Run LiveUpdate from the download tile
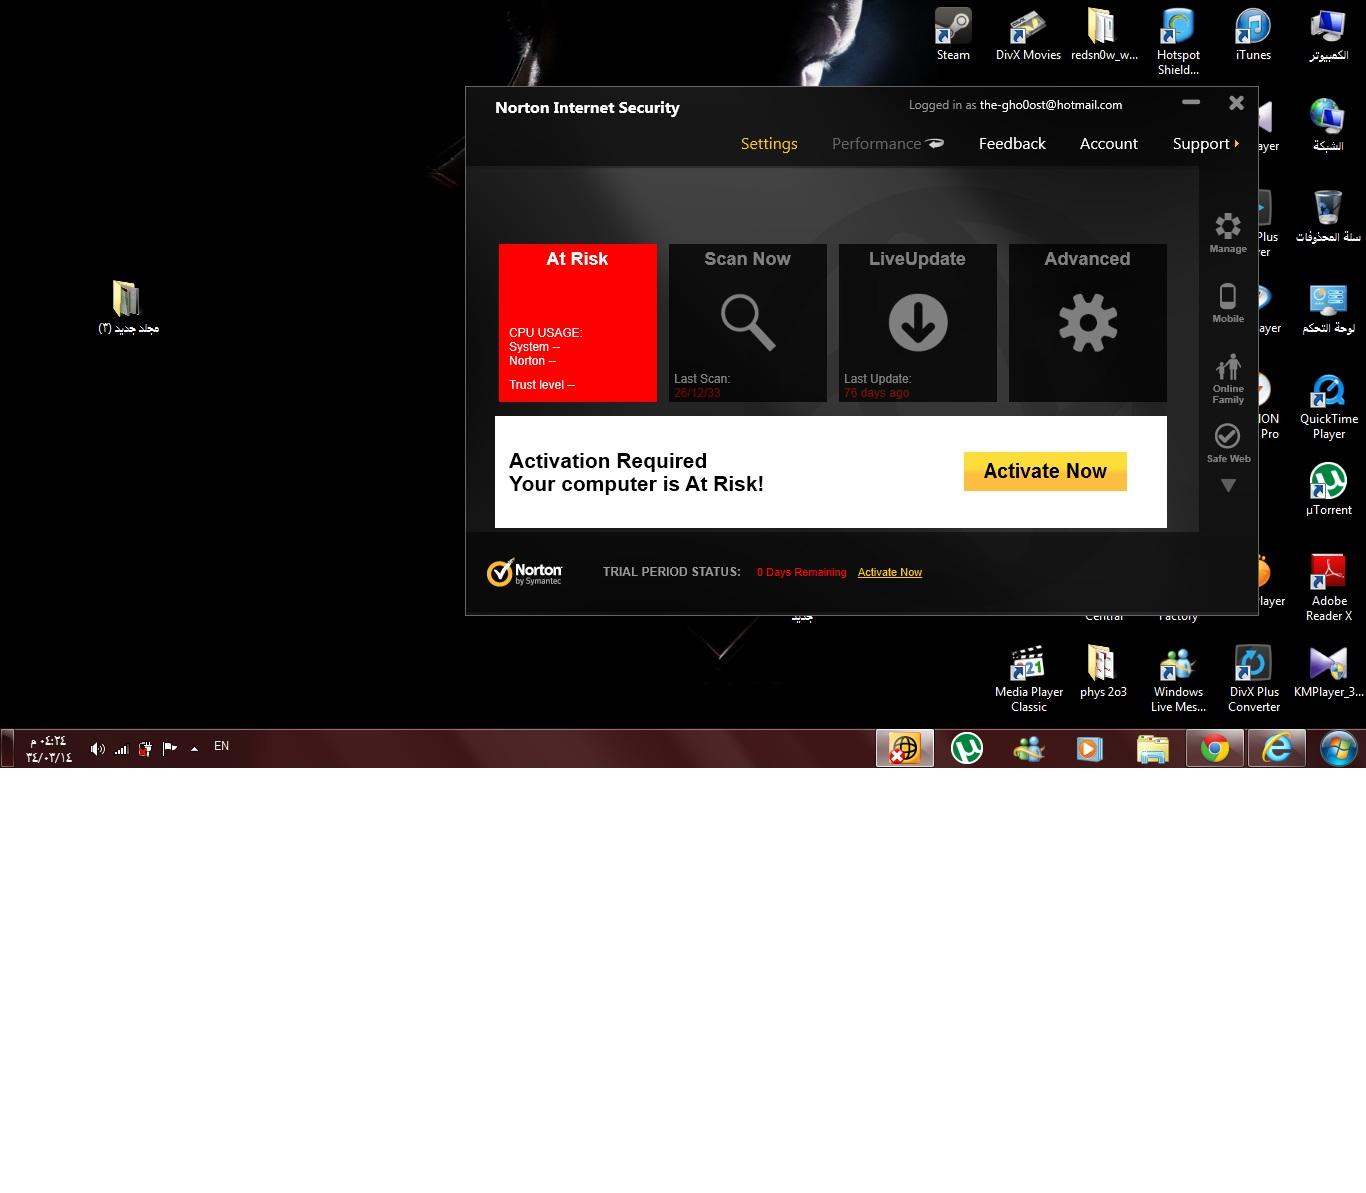Screen dimensions: 1366x1193 (x=918, y=323)
